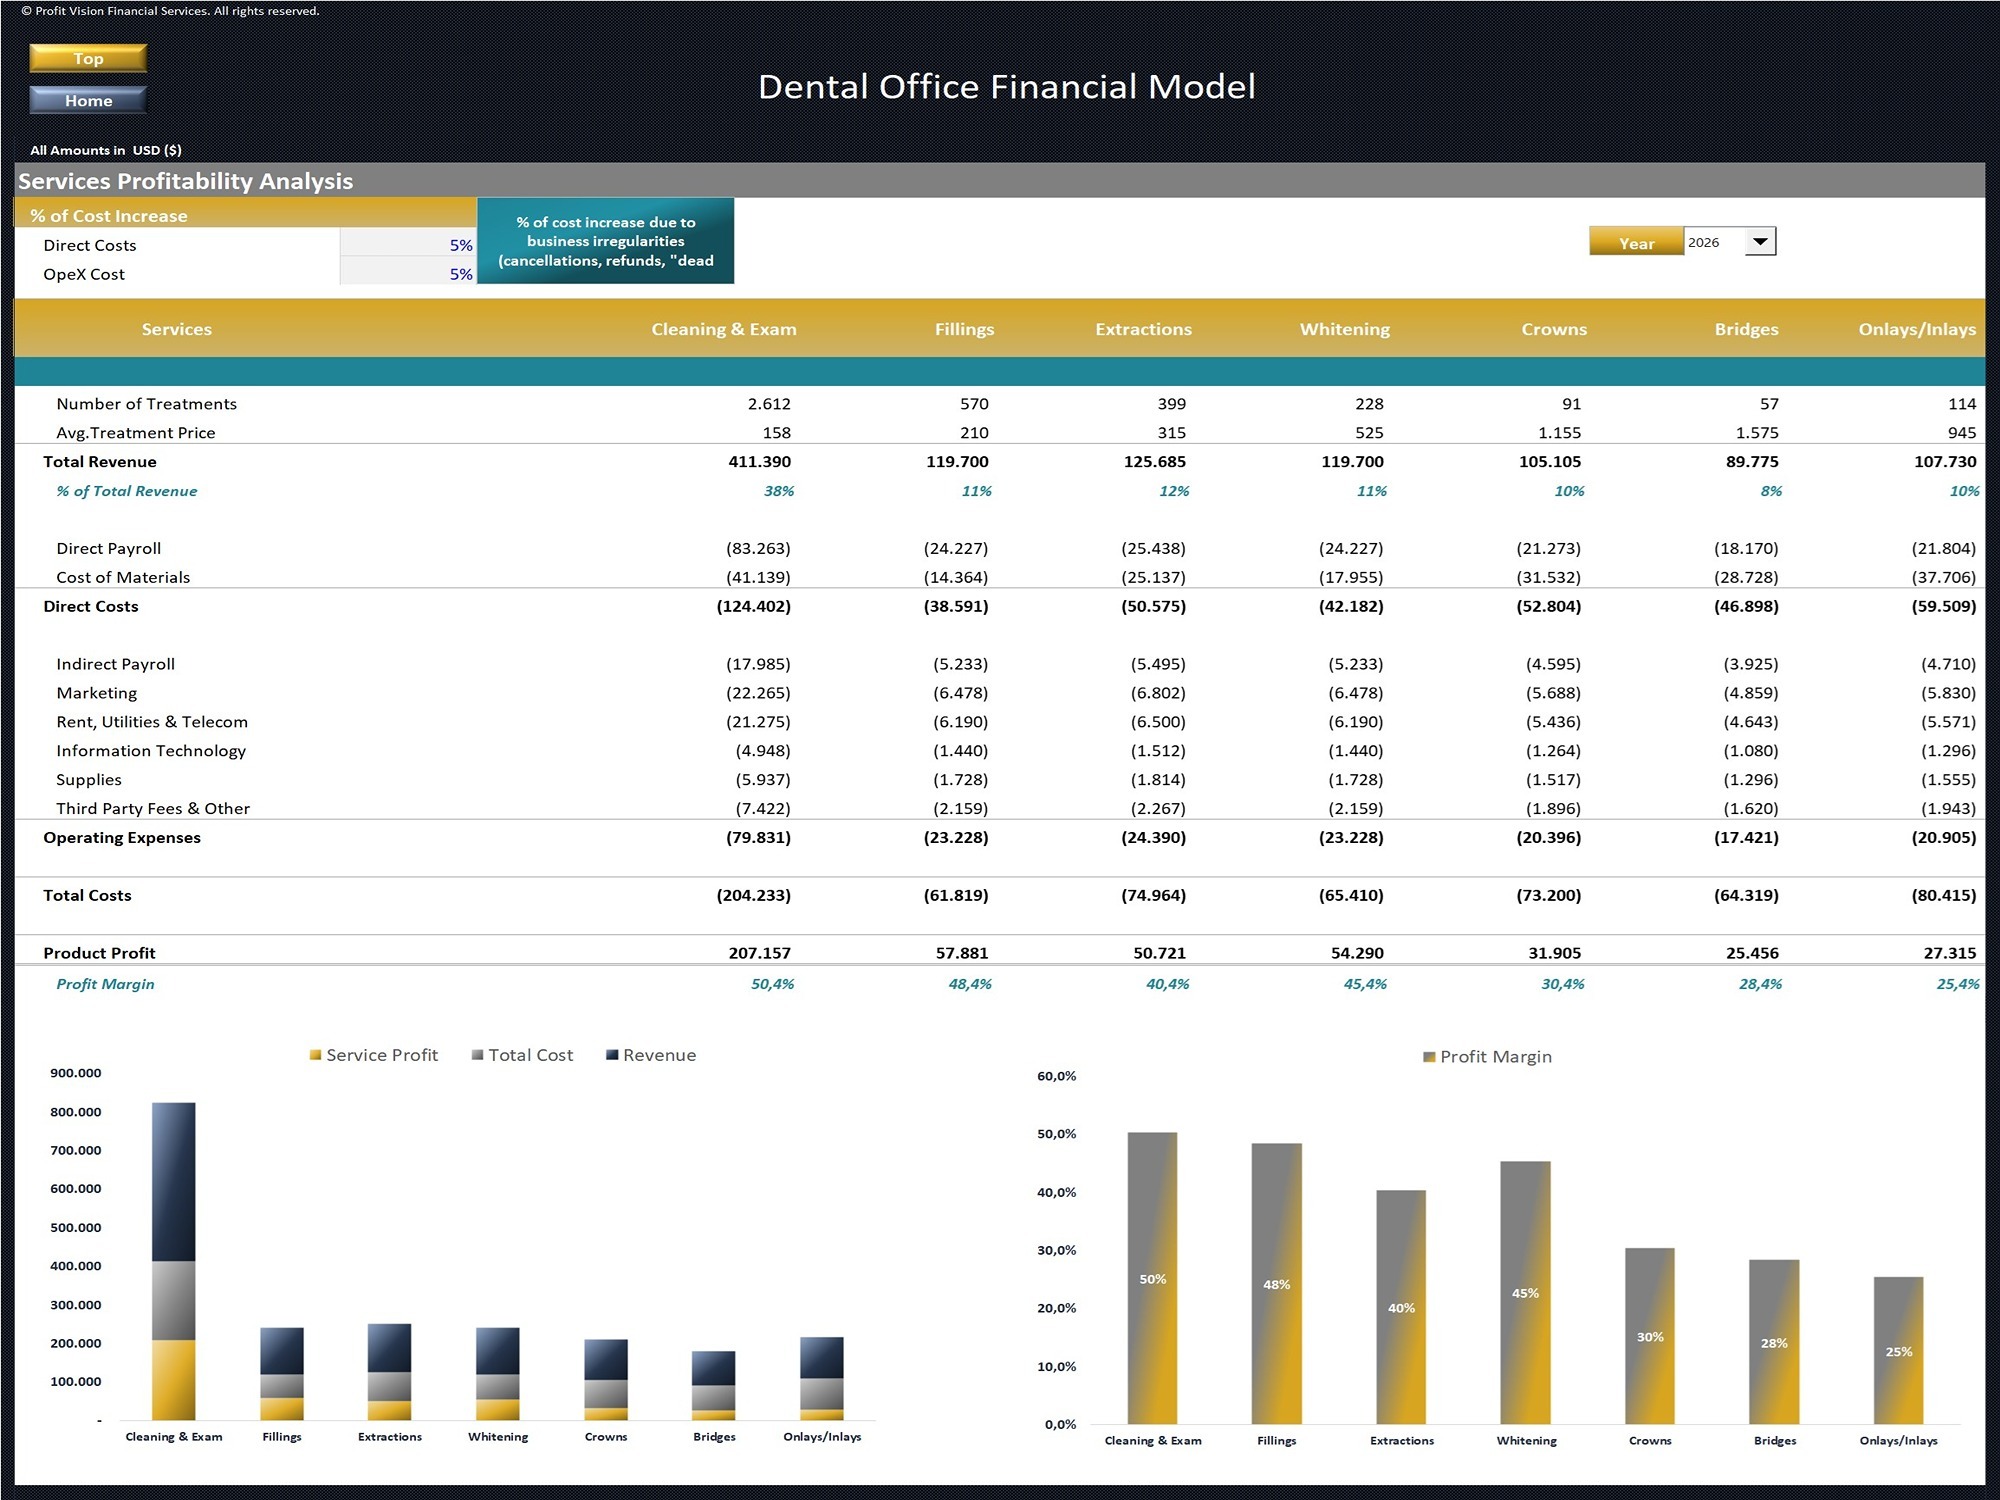Click the Crowns average price 1.155
The height and width of the screenshot is (1500, 2000).
point(1559,433)
